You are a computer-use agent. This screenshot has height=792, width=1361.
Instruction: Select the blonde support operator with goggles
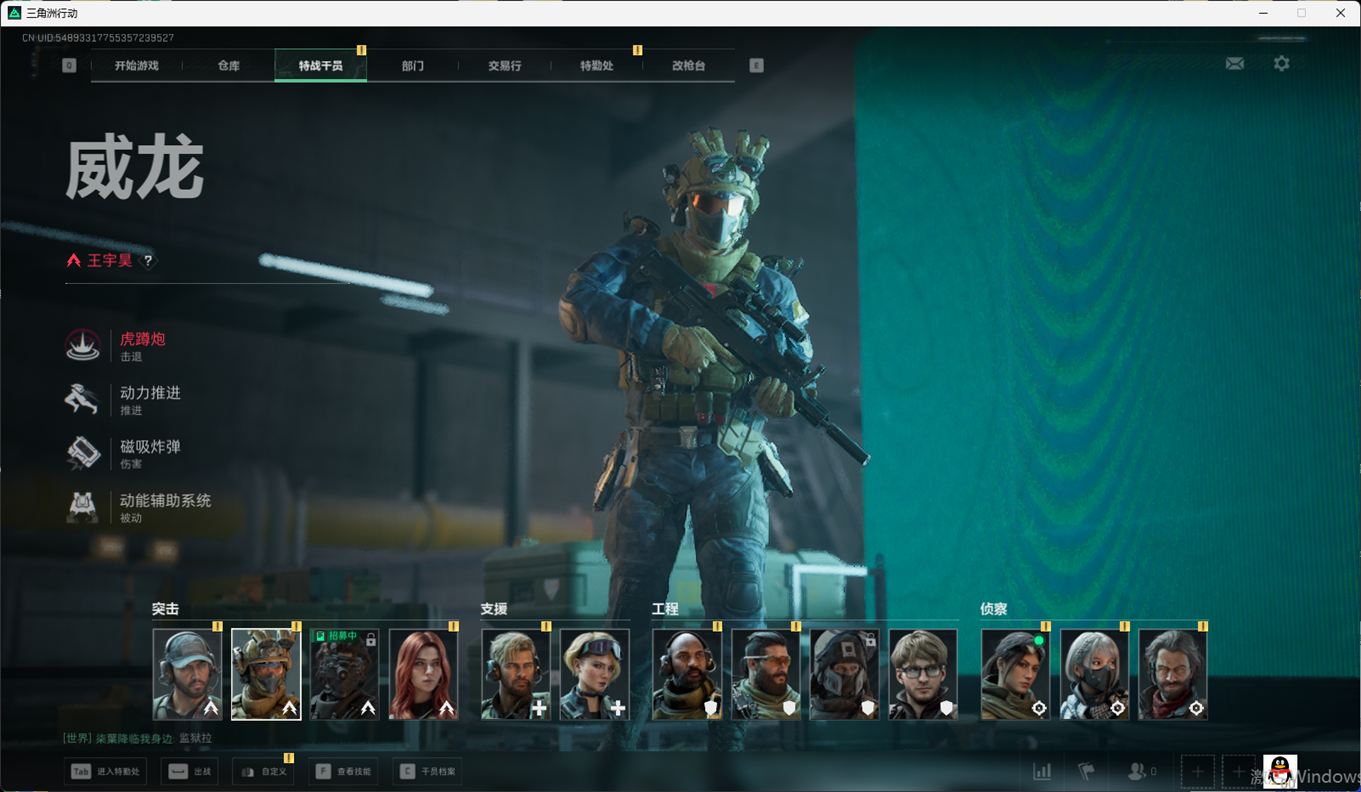594,674
